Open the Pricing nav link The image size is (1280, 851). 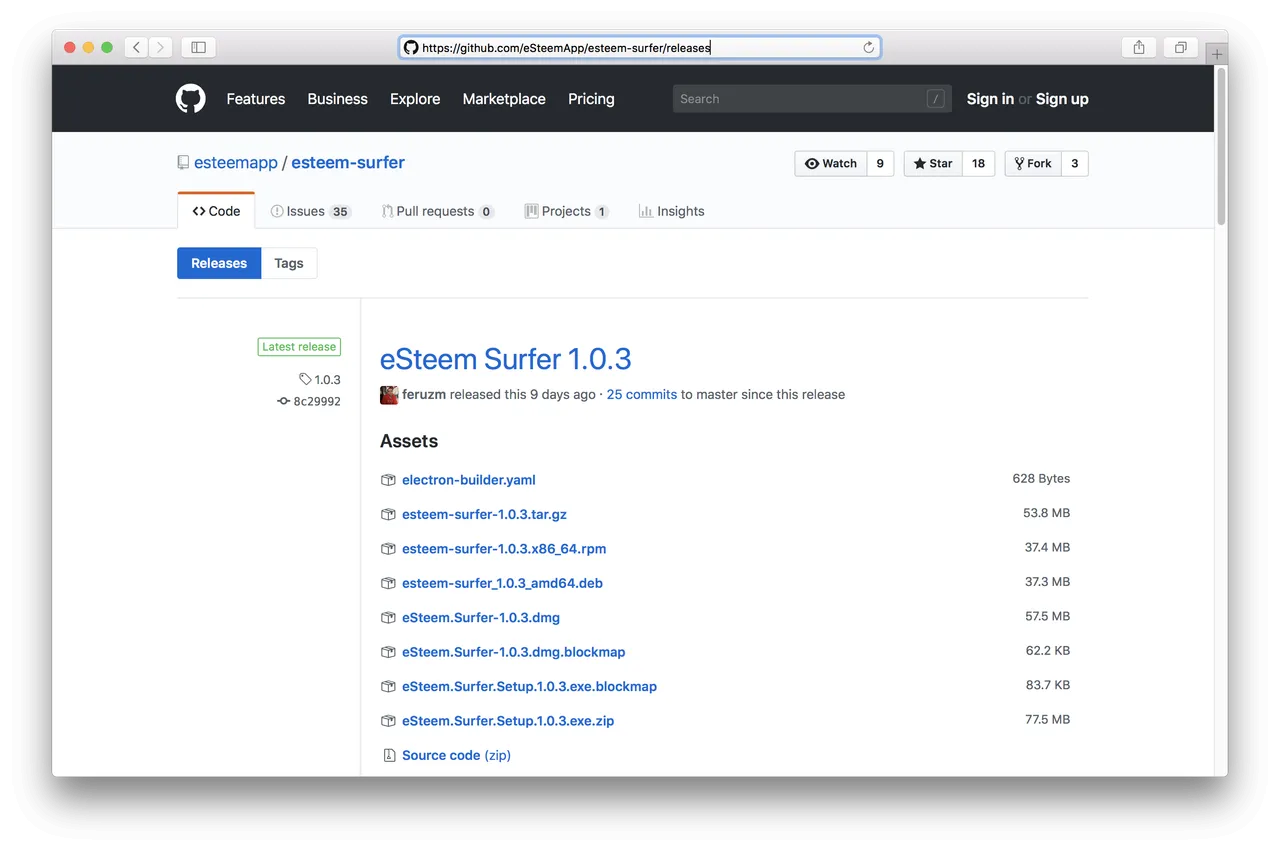pyautogui.click(x=591, y=99)
